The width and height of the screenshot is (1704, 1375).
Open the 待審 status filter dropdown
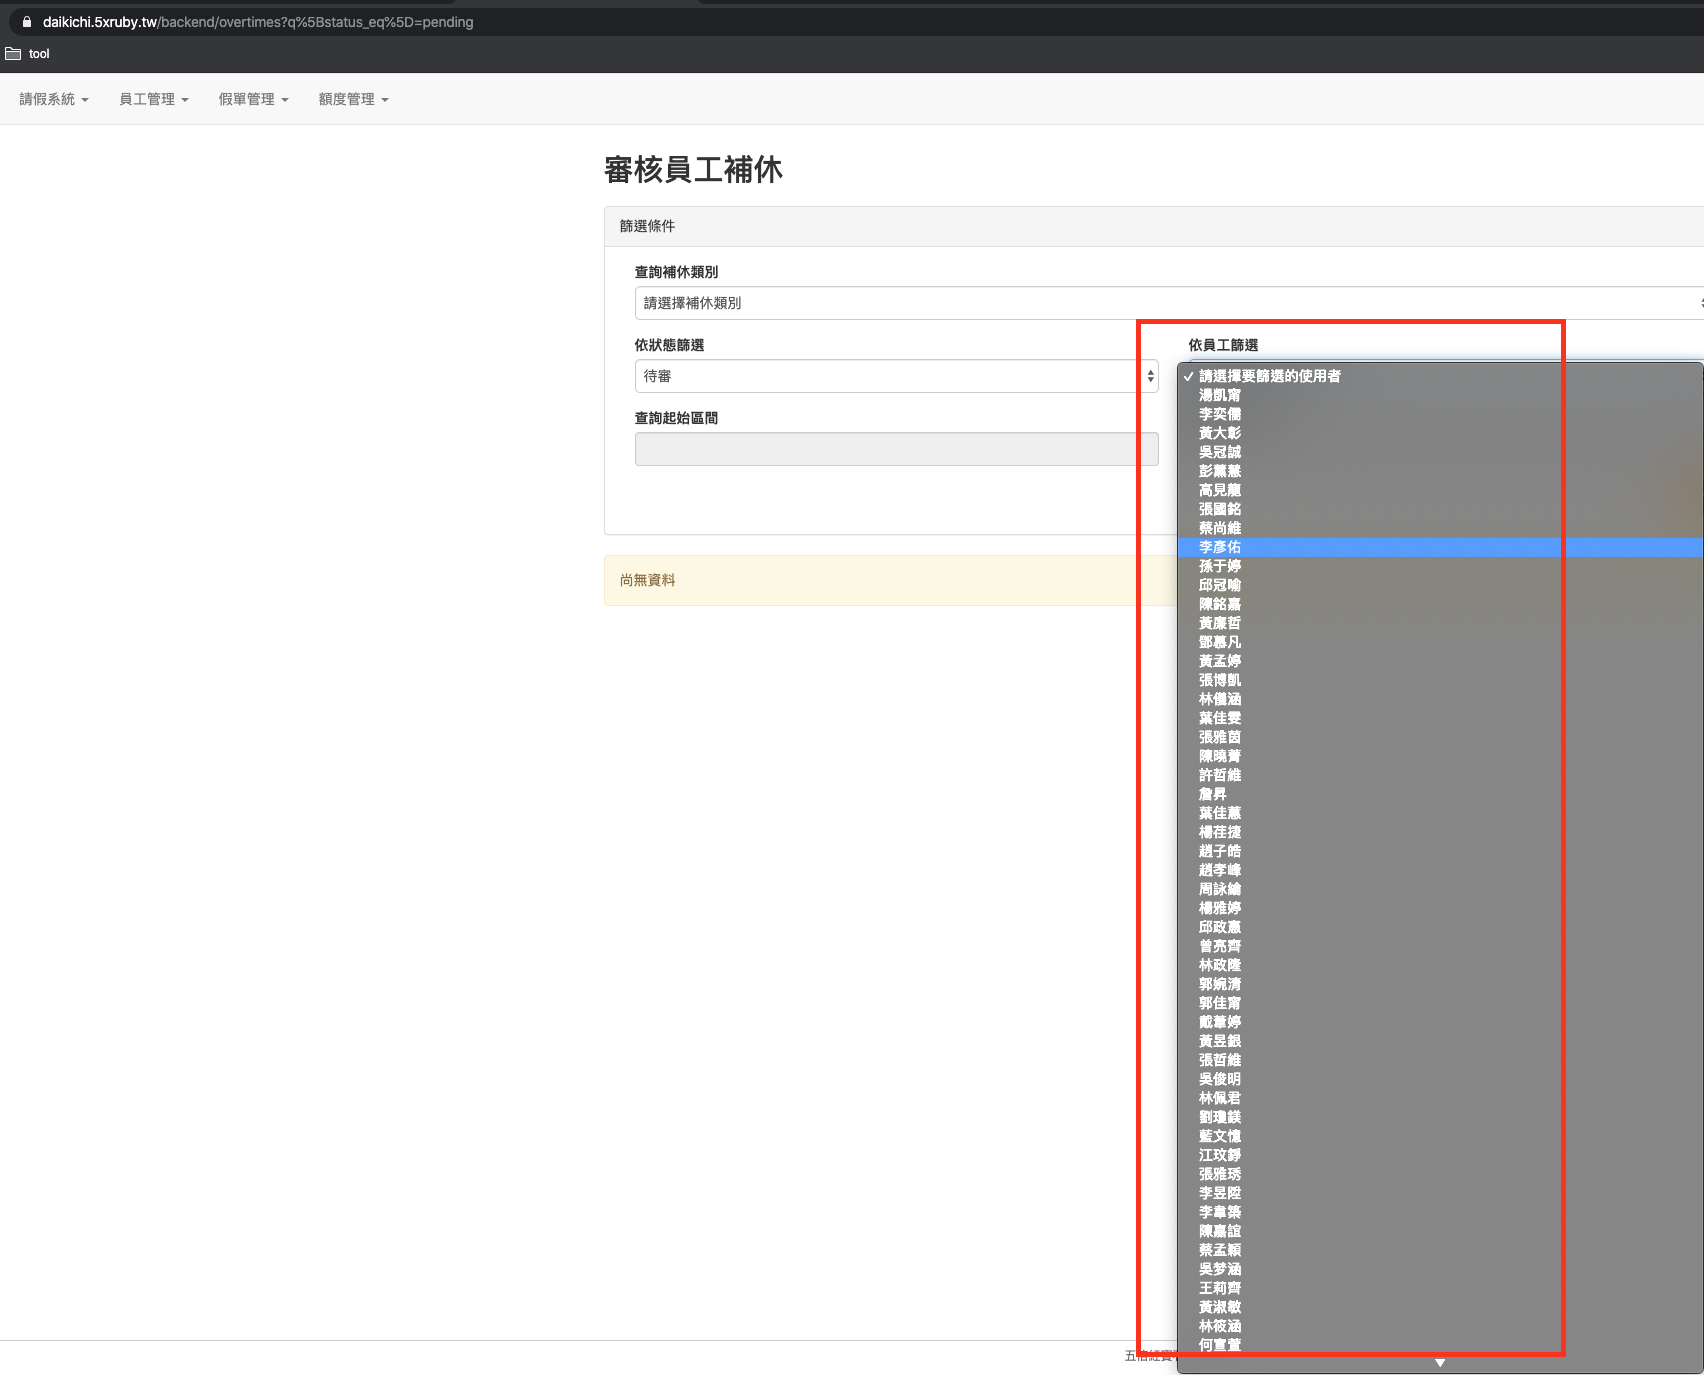(897, 376)
